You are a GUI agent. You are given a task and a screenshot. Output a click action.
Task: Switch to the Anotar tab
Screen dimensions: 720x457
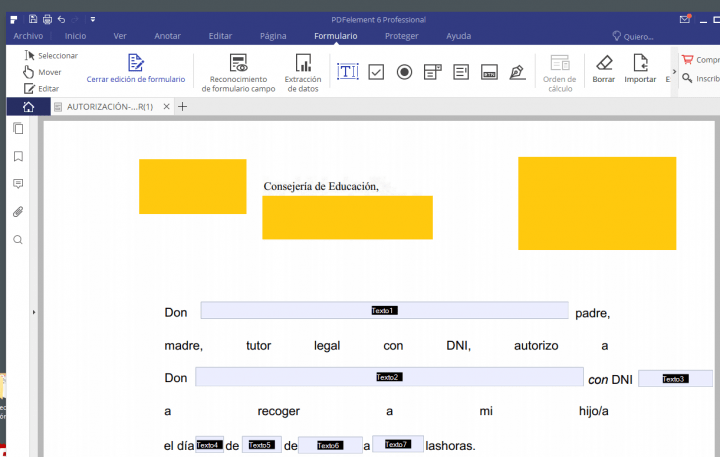click(167, 36)
